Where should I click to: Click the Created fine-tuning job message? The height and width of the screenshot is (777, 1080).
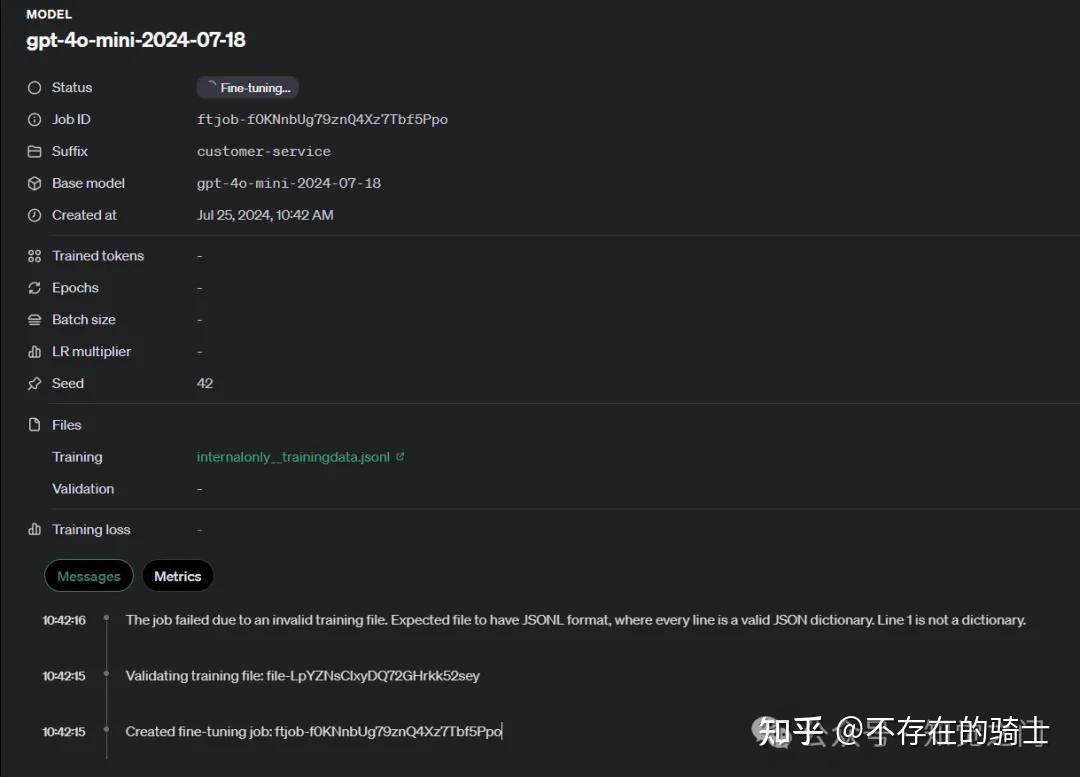coord(313,732)
